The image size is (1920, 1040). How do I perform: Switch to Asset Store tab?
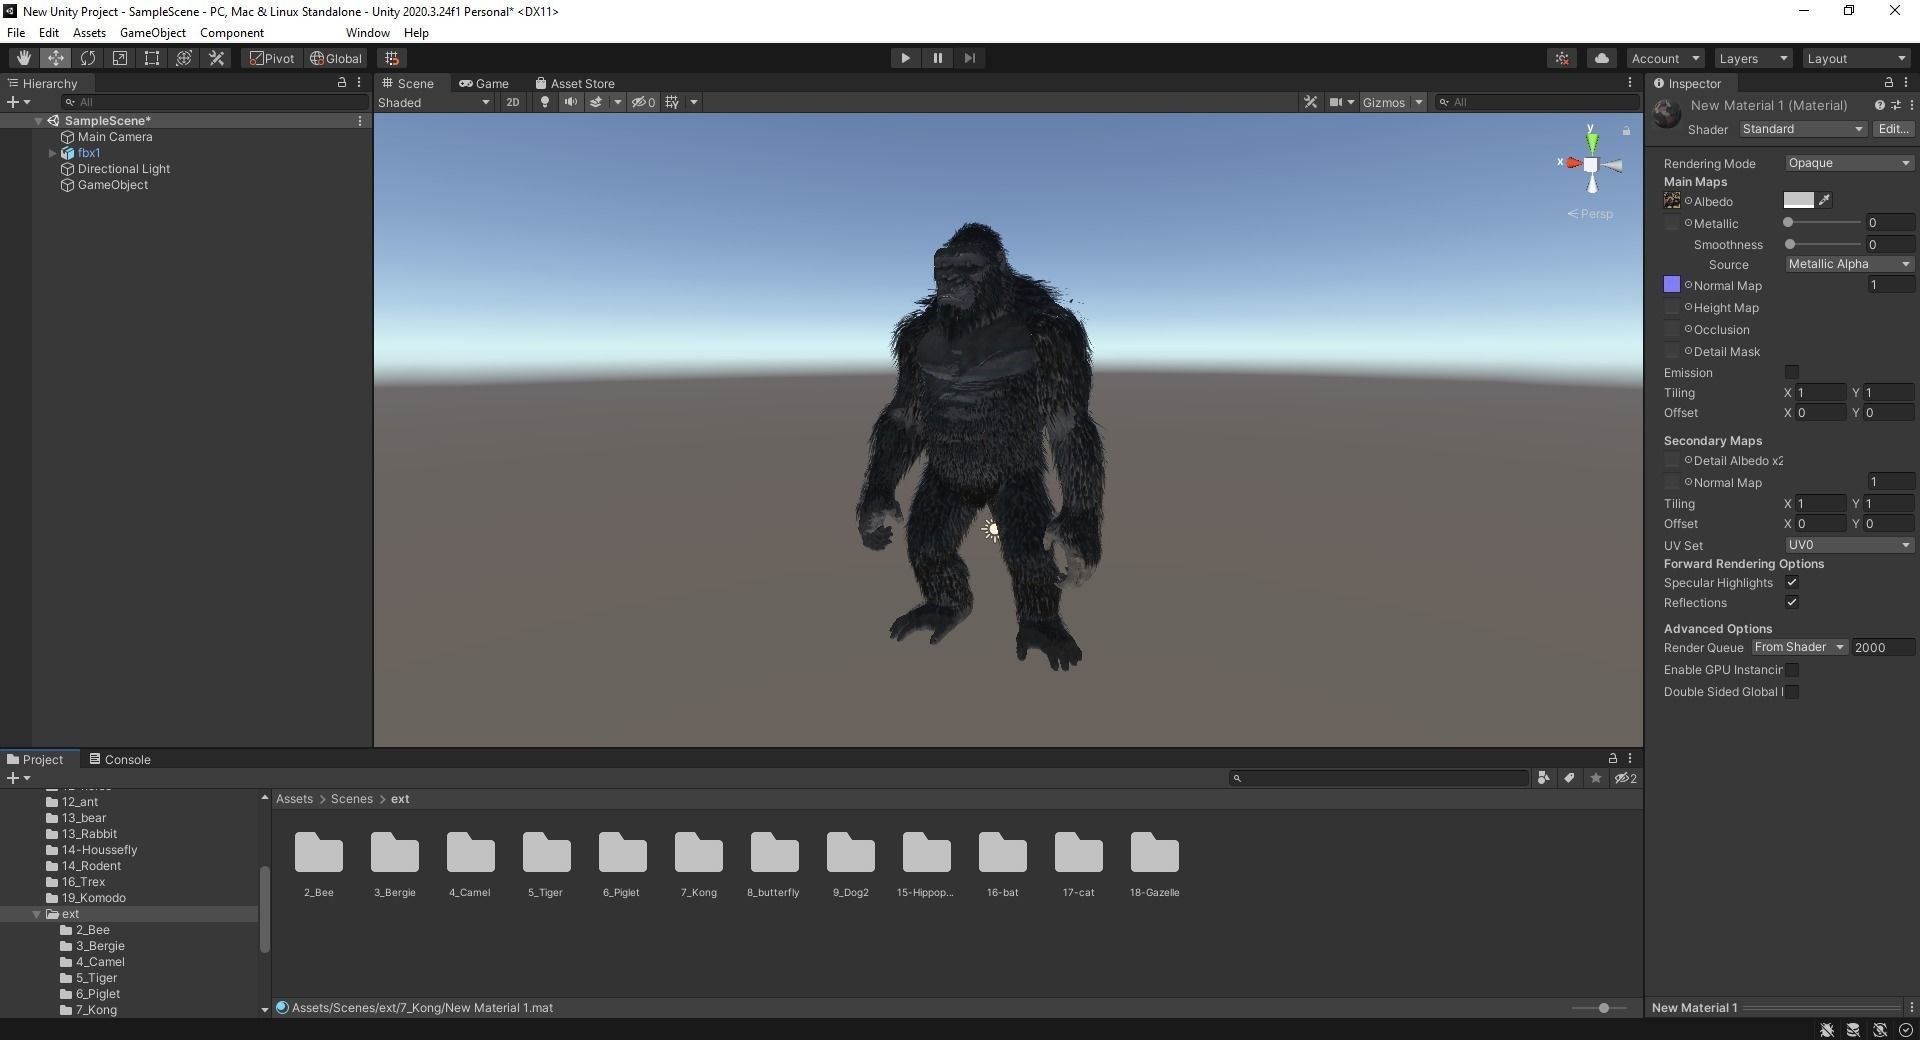pos(575,83)
